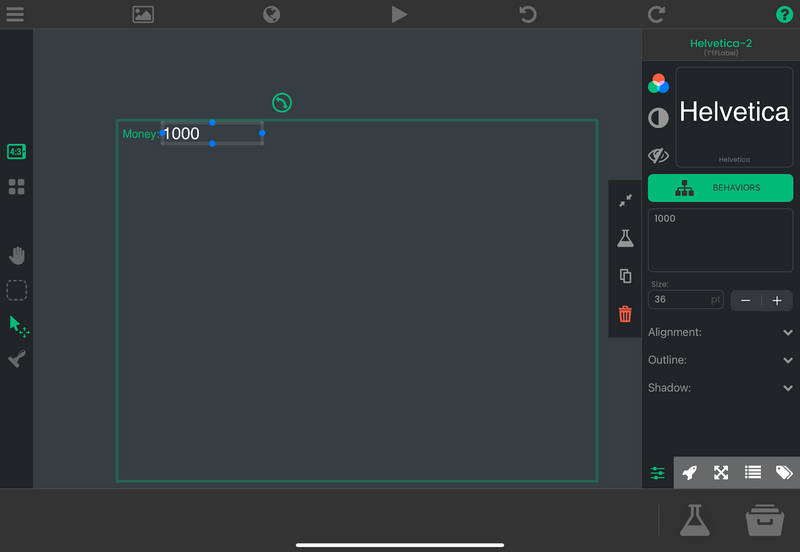
Task: Expand the Alignment section
Action: [x=720, y=332]
